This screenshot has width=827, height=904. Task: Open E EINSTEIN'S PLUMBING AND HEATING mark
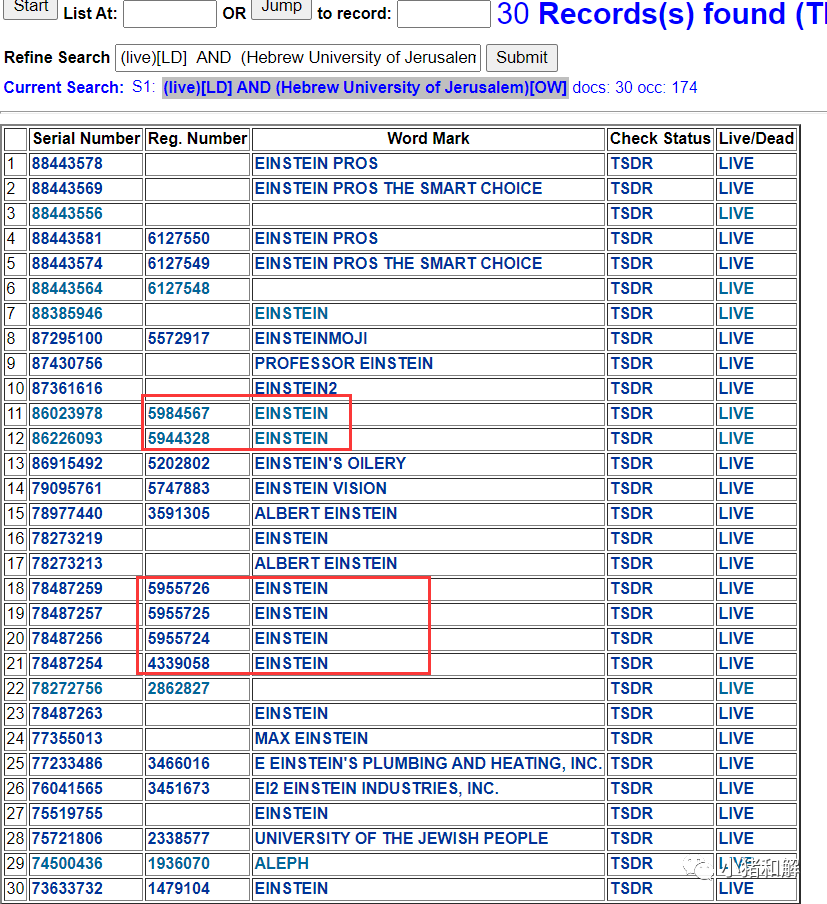[x=428, y=763]
